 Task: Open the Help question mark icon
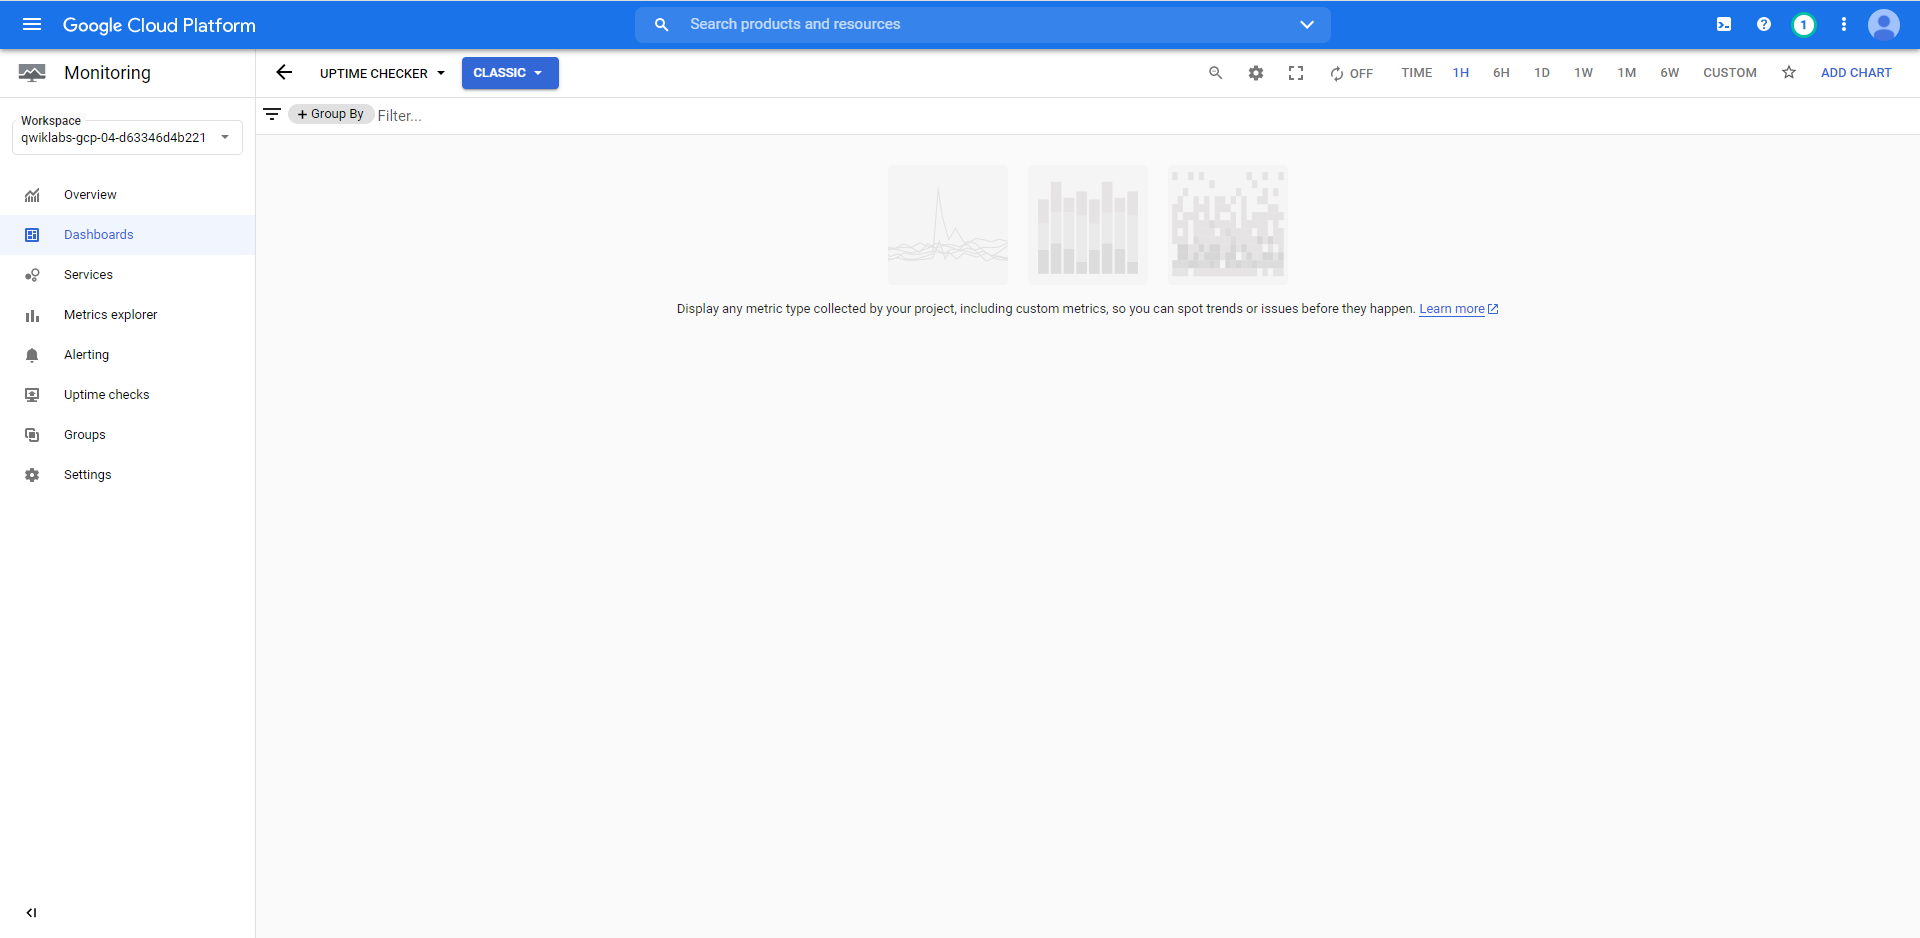point(1764,24)
